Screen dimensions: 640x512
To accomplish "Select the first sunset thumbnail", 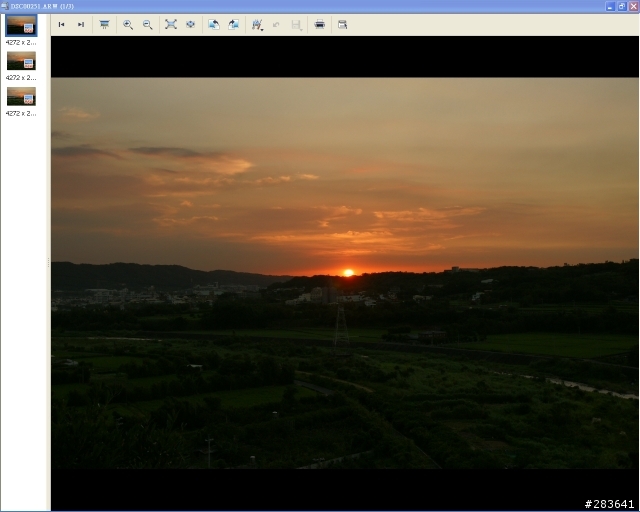I will coord(21,25).
